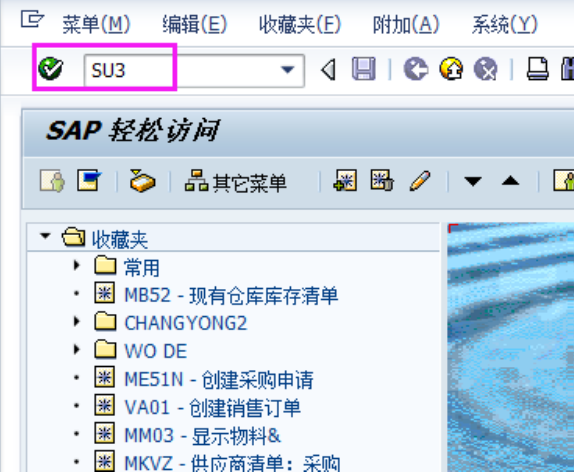Click the SAP menu flag icon

[89, 179]
